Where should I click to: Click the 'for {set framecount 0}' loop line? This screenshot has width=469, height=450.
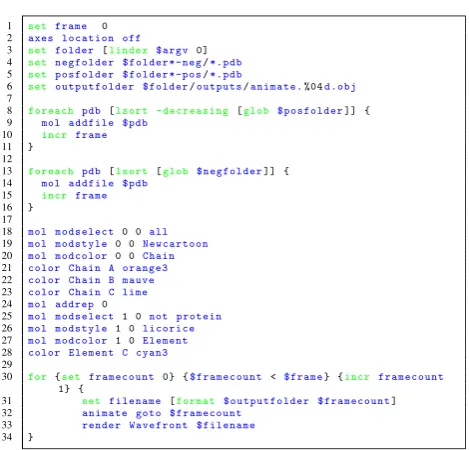tap(236, 377)
